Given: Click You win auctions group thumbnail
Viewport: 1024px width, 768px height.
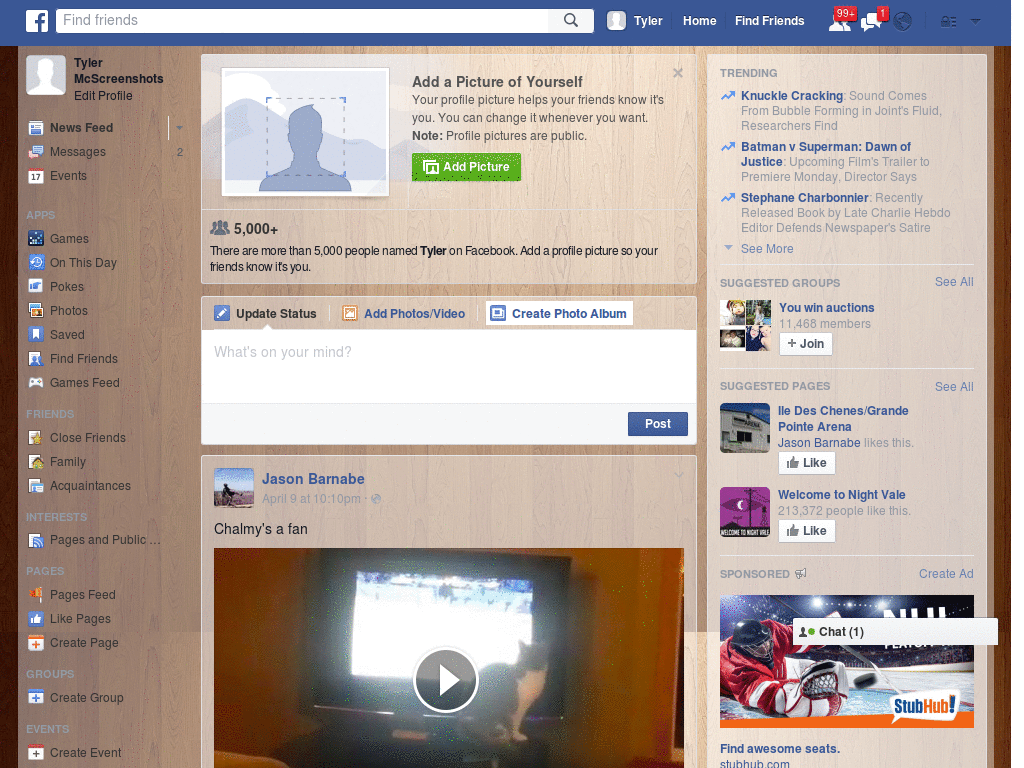Looking at the screenshot, I should tap(745, 325).
